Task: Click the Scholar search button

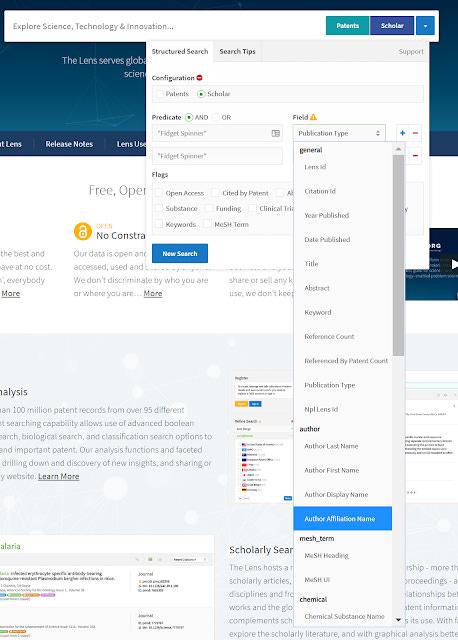Action: [x=392, y=26]
